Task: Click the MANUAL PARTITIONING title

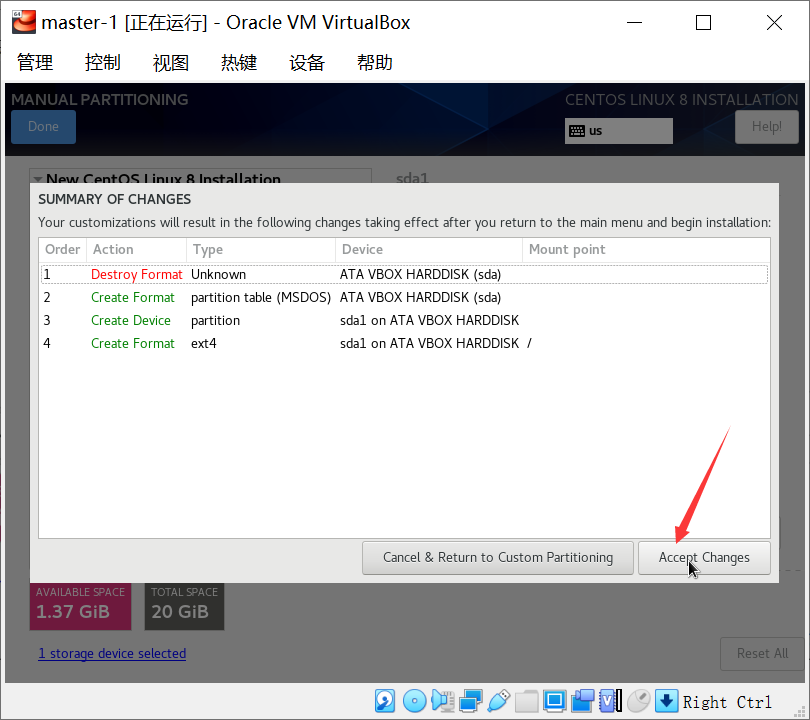Action: click(x=100, y=99)
